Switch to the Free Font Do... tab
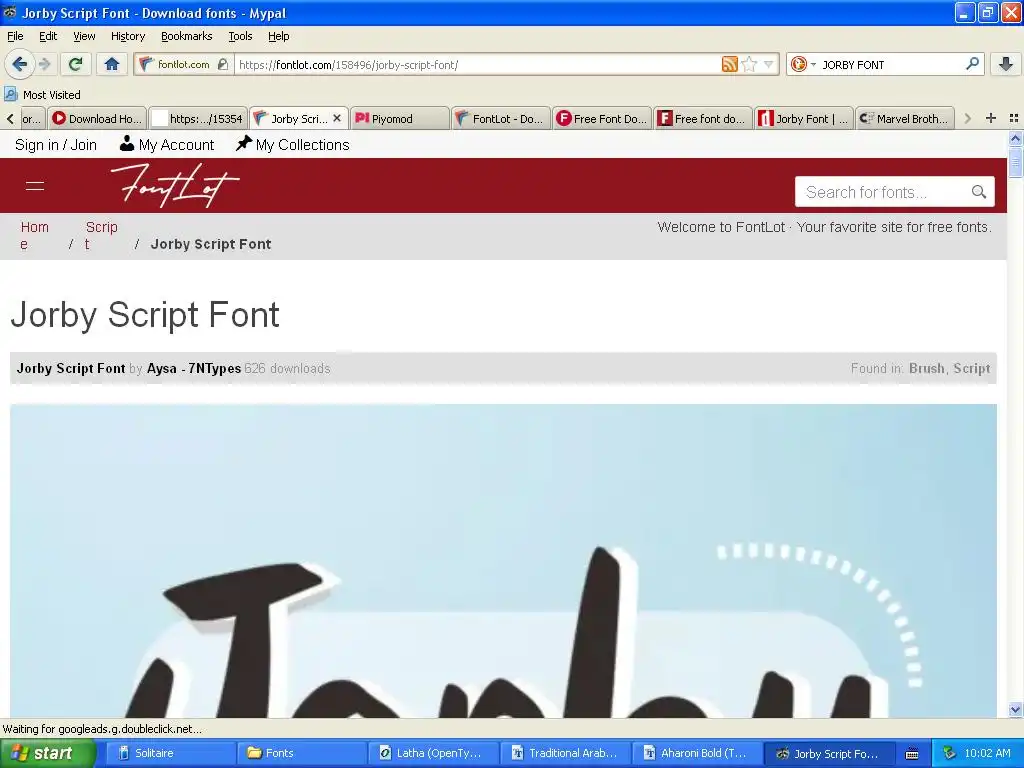 (x=602, y=119)
